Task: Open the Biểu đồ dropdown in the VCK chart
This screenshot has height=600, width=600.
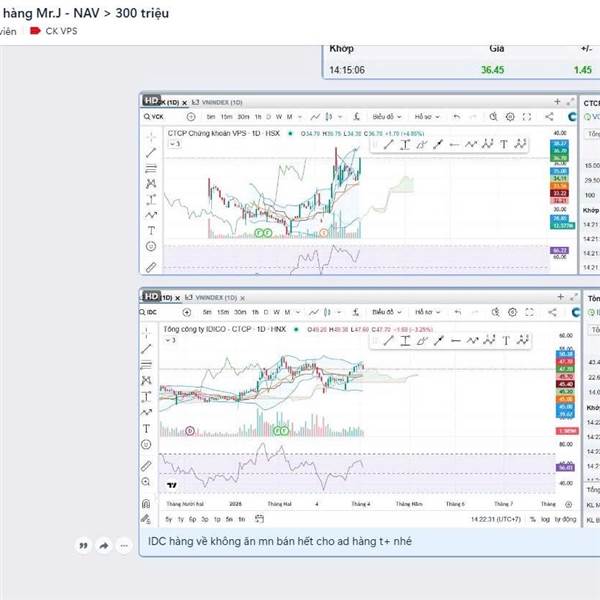Action: click(386, 117)
